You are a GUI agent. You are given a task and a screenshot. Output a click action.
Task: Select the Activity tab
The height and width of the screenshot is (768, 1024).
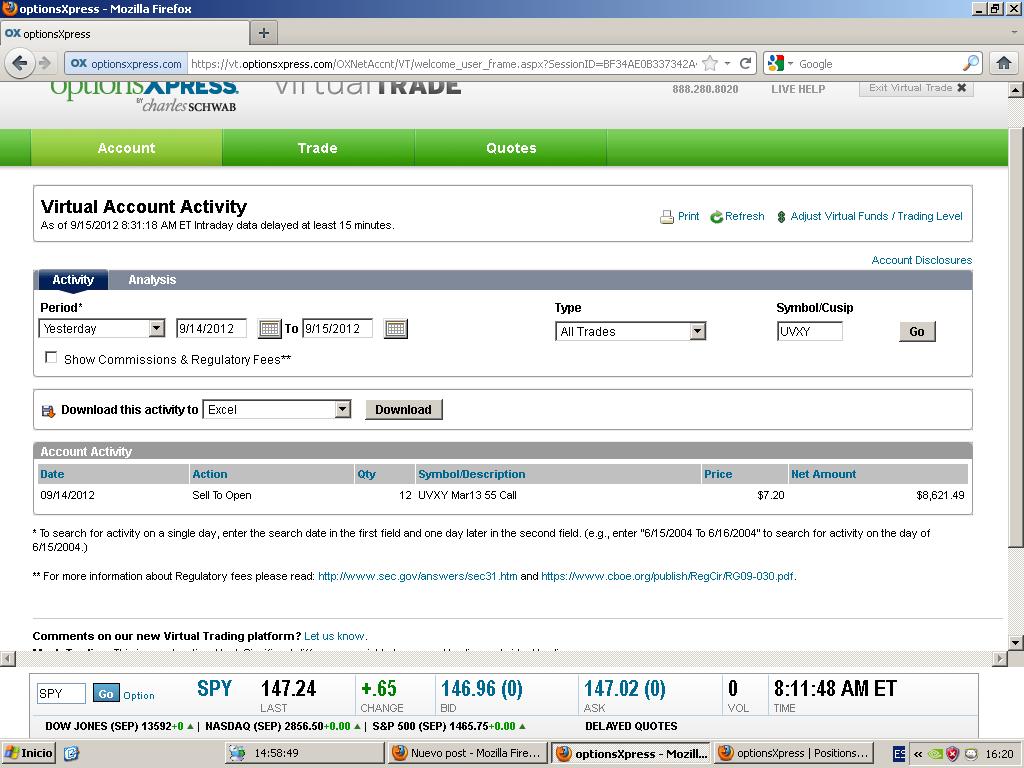(x=73, y=280)
